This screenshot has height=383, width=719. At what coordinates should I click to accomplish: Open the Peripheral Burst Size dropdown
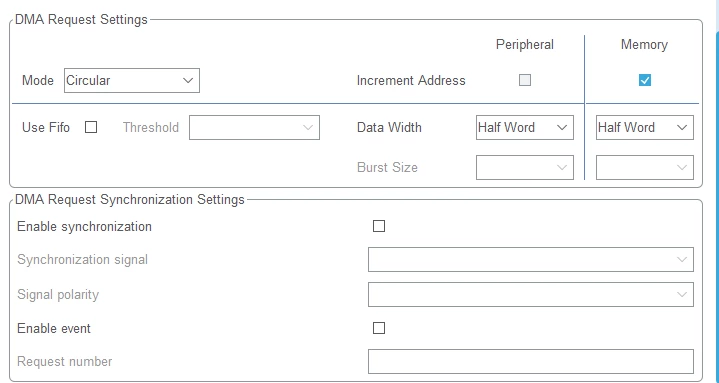[x=525, y=167]
